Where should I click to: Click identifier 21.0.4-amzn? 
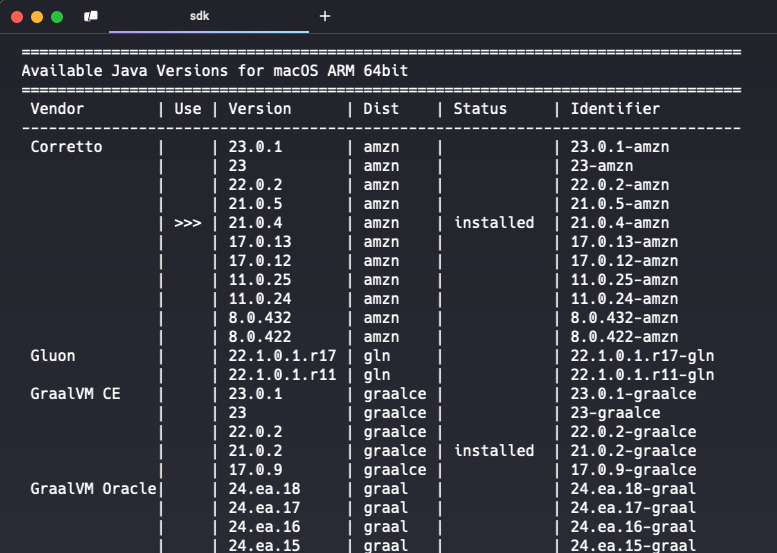(x=619, y=222)
